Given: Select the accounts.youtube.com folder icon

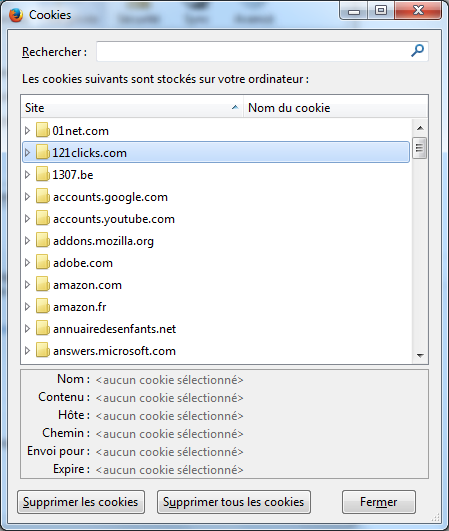Looking at the screenshot, I should coord(43,218).
